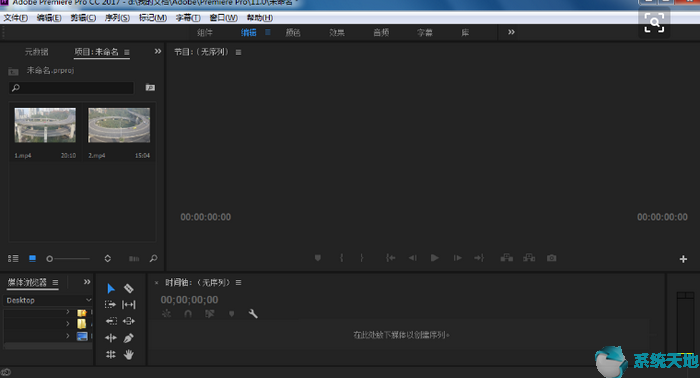Open the 元数据 panel tab

click(37, 52)
